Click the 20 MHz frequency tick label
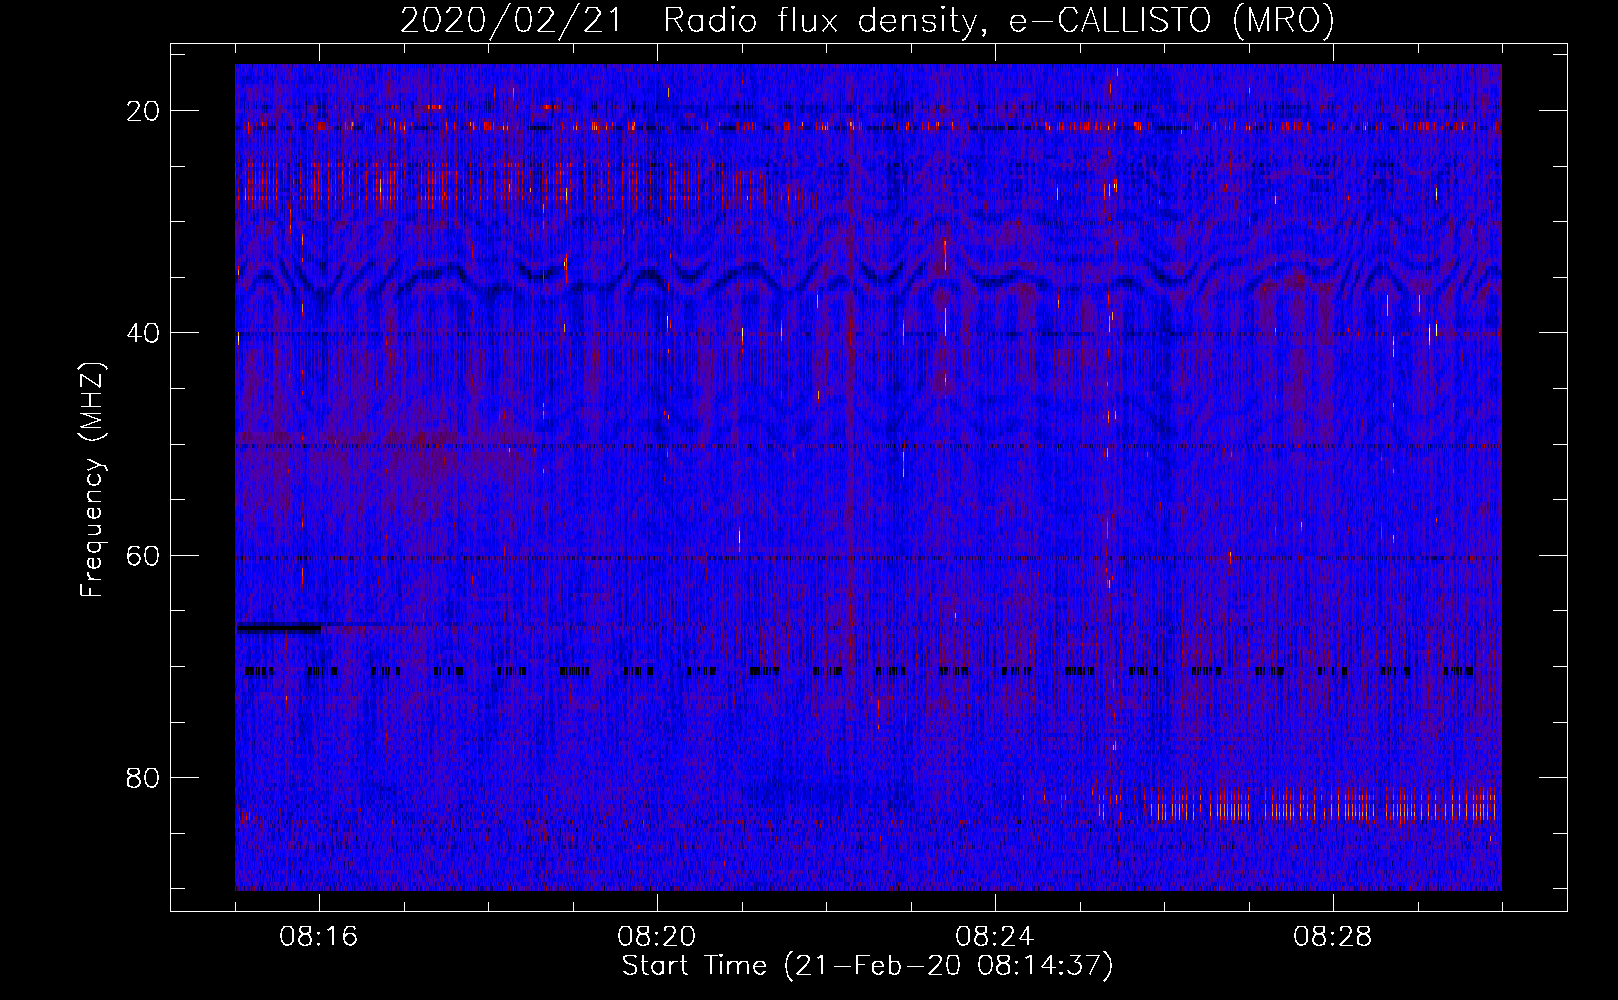The width and height of the screenshot is (1618, 1000). click(x=143, y=111)
